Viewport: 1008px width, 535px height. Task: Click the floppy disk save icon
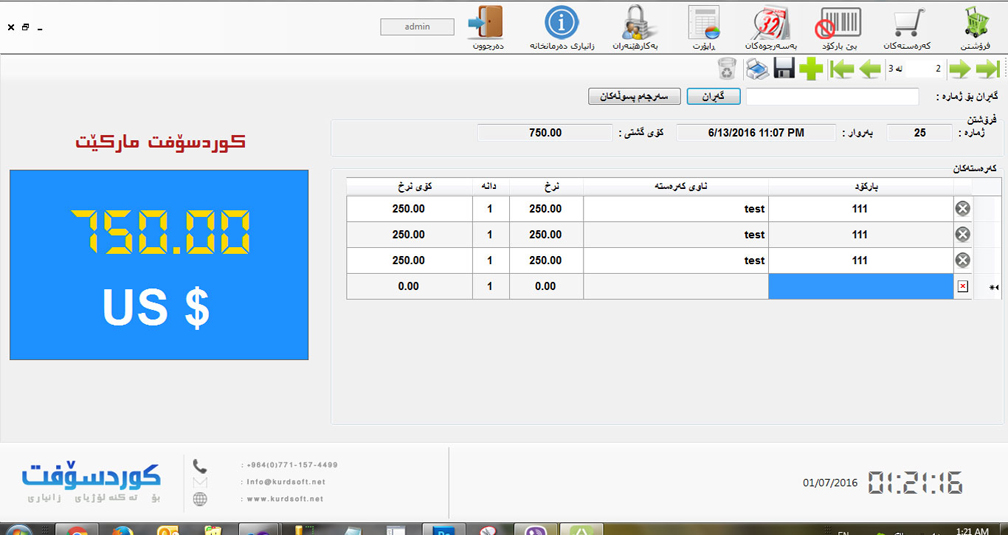point(784,68)
